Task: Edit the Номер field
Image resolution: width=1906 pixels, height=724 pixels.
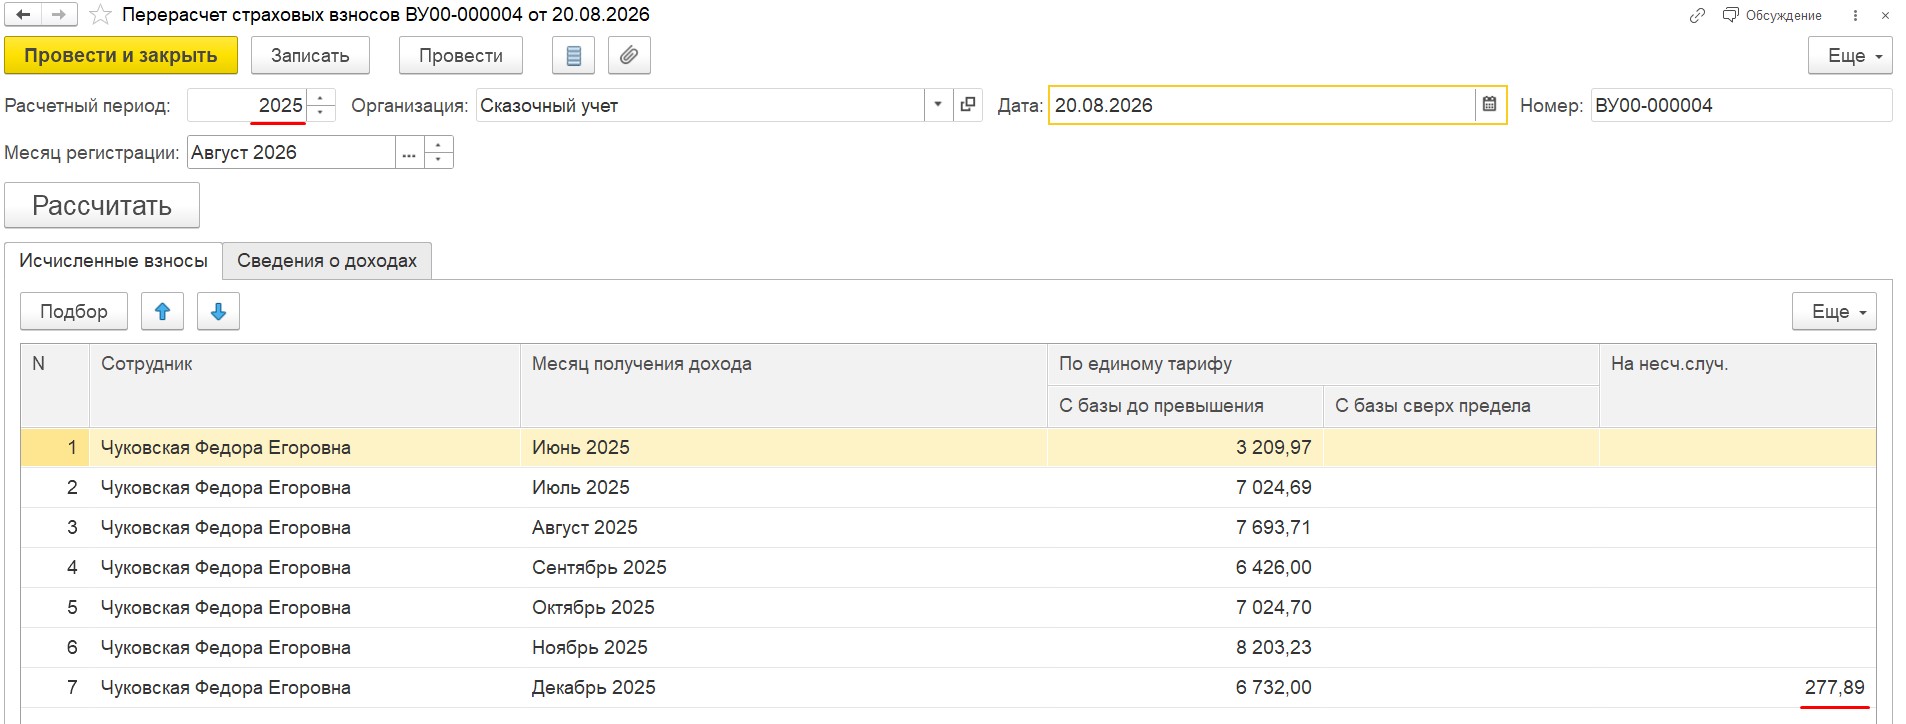Action: pyautogui.click(x=1741, y=106)
